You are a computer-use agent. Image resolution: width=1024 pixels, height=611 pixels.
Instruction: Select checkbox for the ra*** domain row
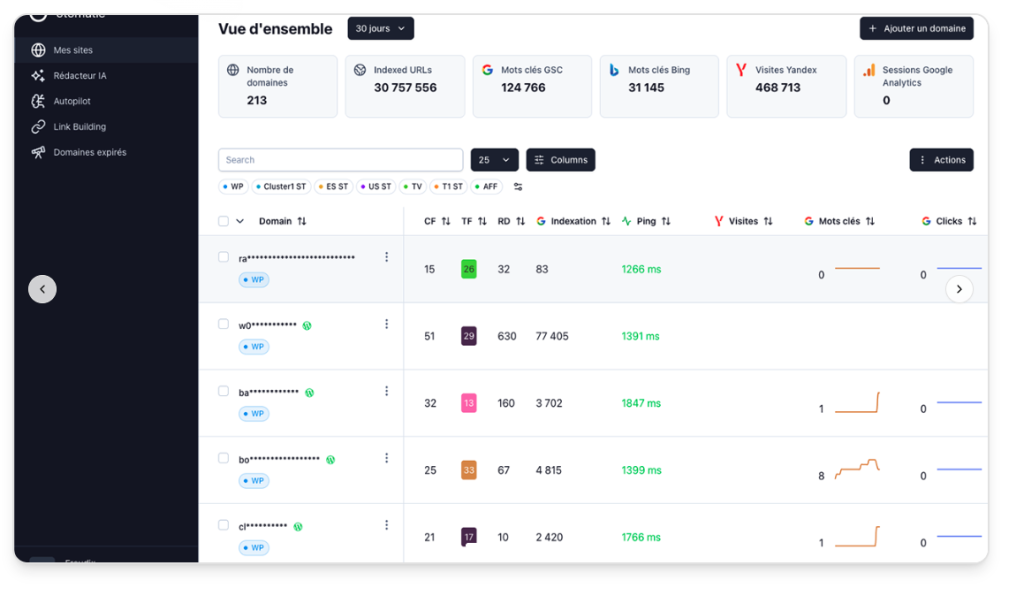[223, 257]
